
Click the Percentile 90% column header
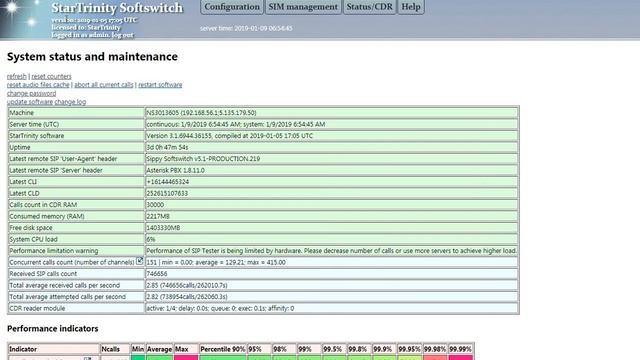[x=222, y=349]
